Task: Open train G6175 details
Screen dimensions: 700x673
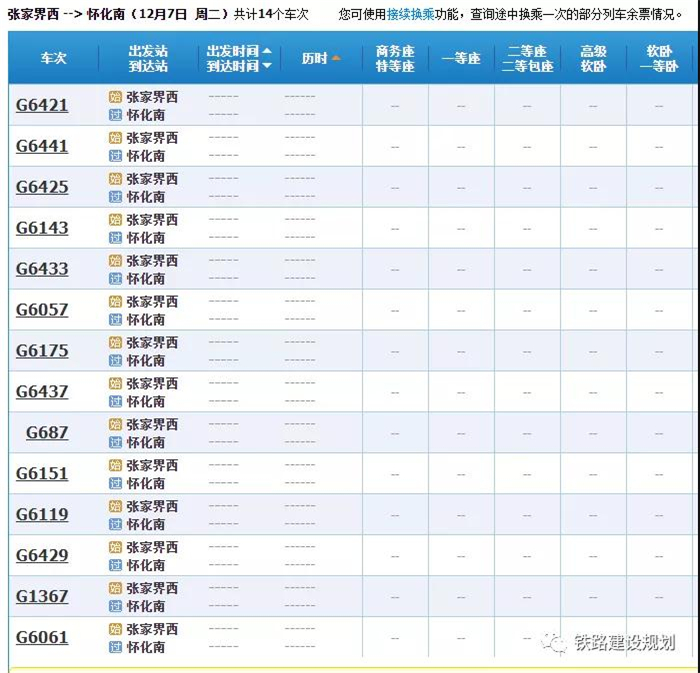Action: (x=42, y=351)
